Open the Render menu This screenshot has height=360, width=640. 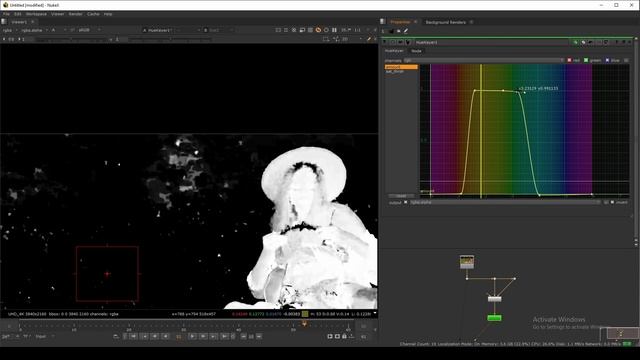pos(76,14)
